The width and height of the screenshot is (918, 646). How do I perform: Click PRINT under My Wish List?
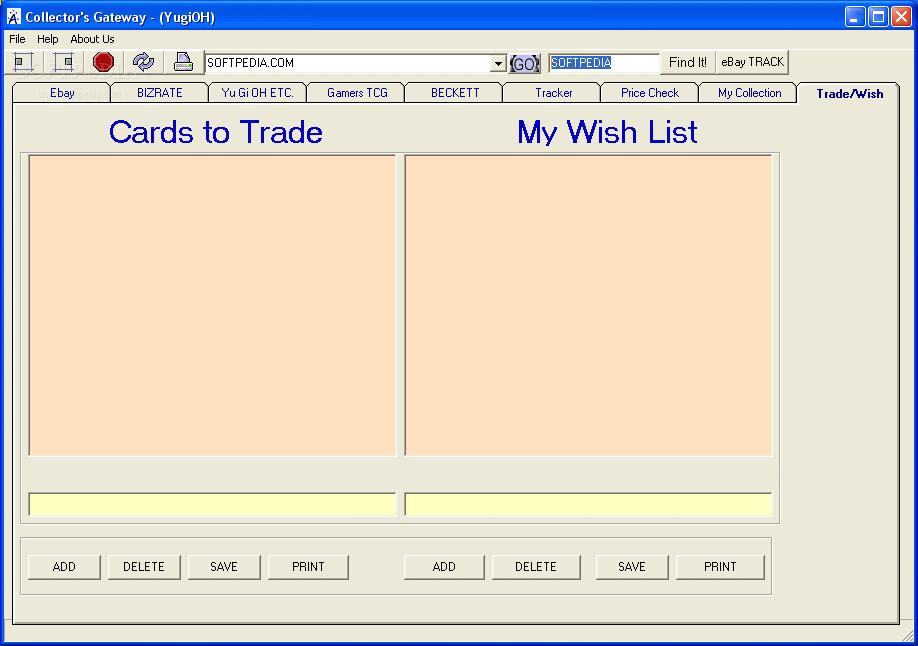[x=720, y=567]
